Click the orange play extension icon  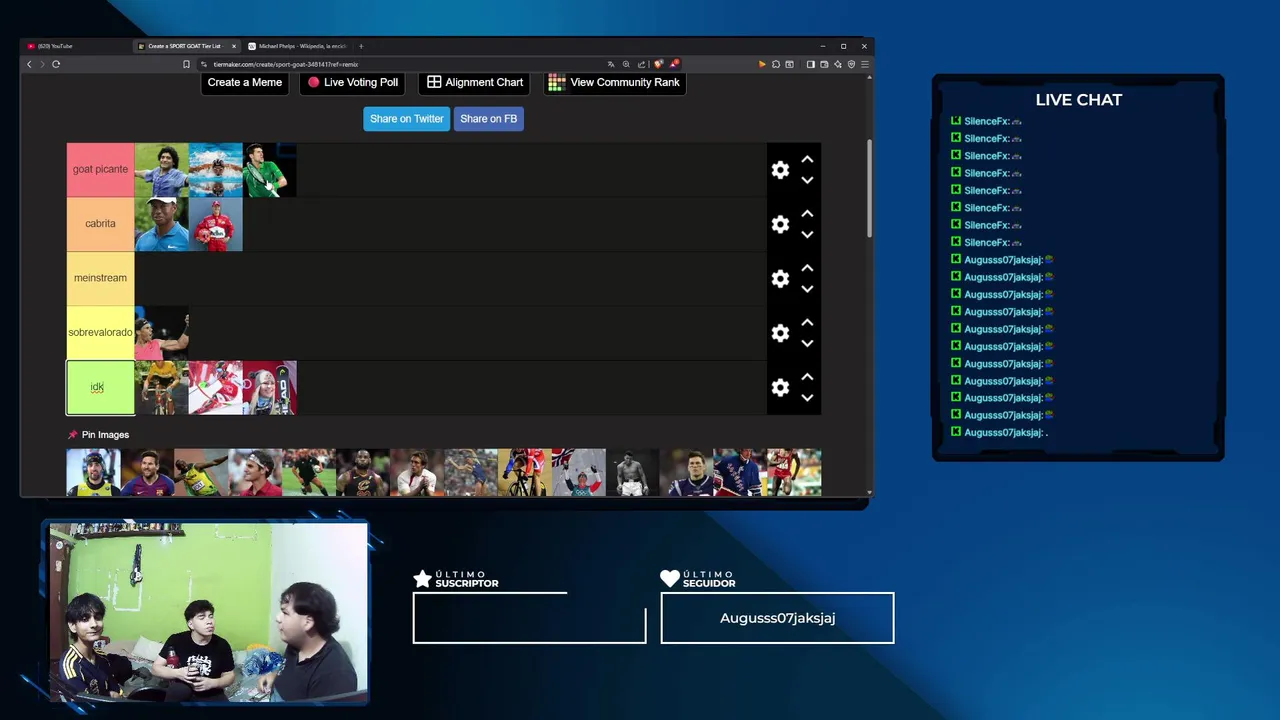(762, 64)
